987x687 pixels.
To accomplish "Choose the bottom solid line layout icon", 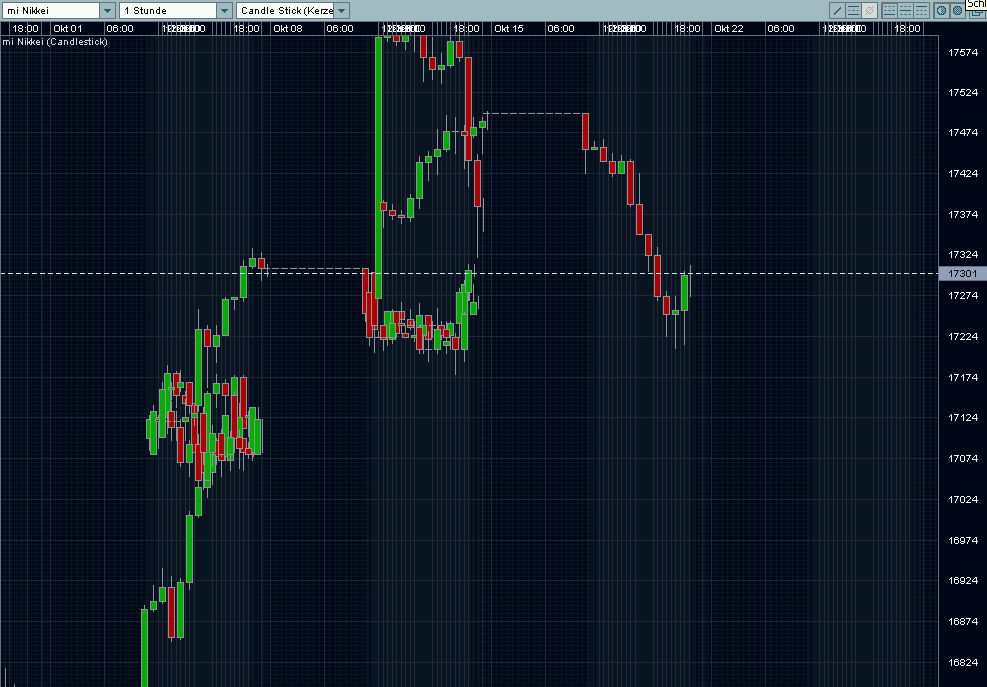I will coord(889,11).
